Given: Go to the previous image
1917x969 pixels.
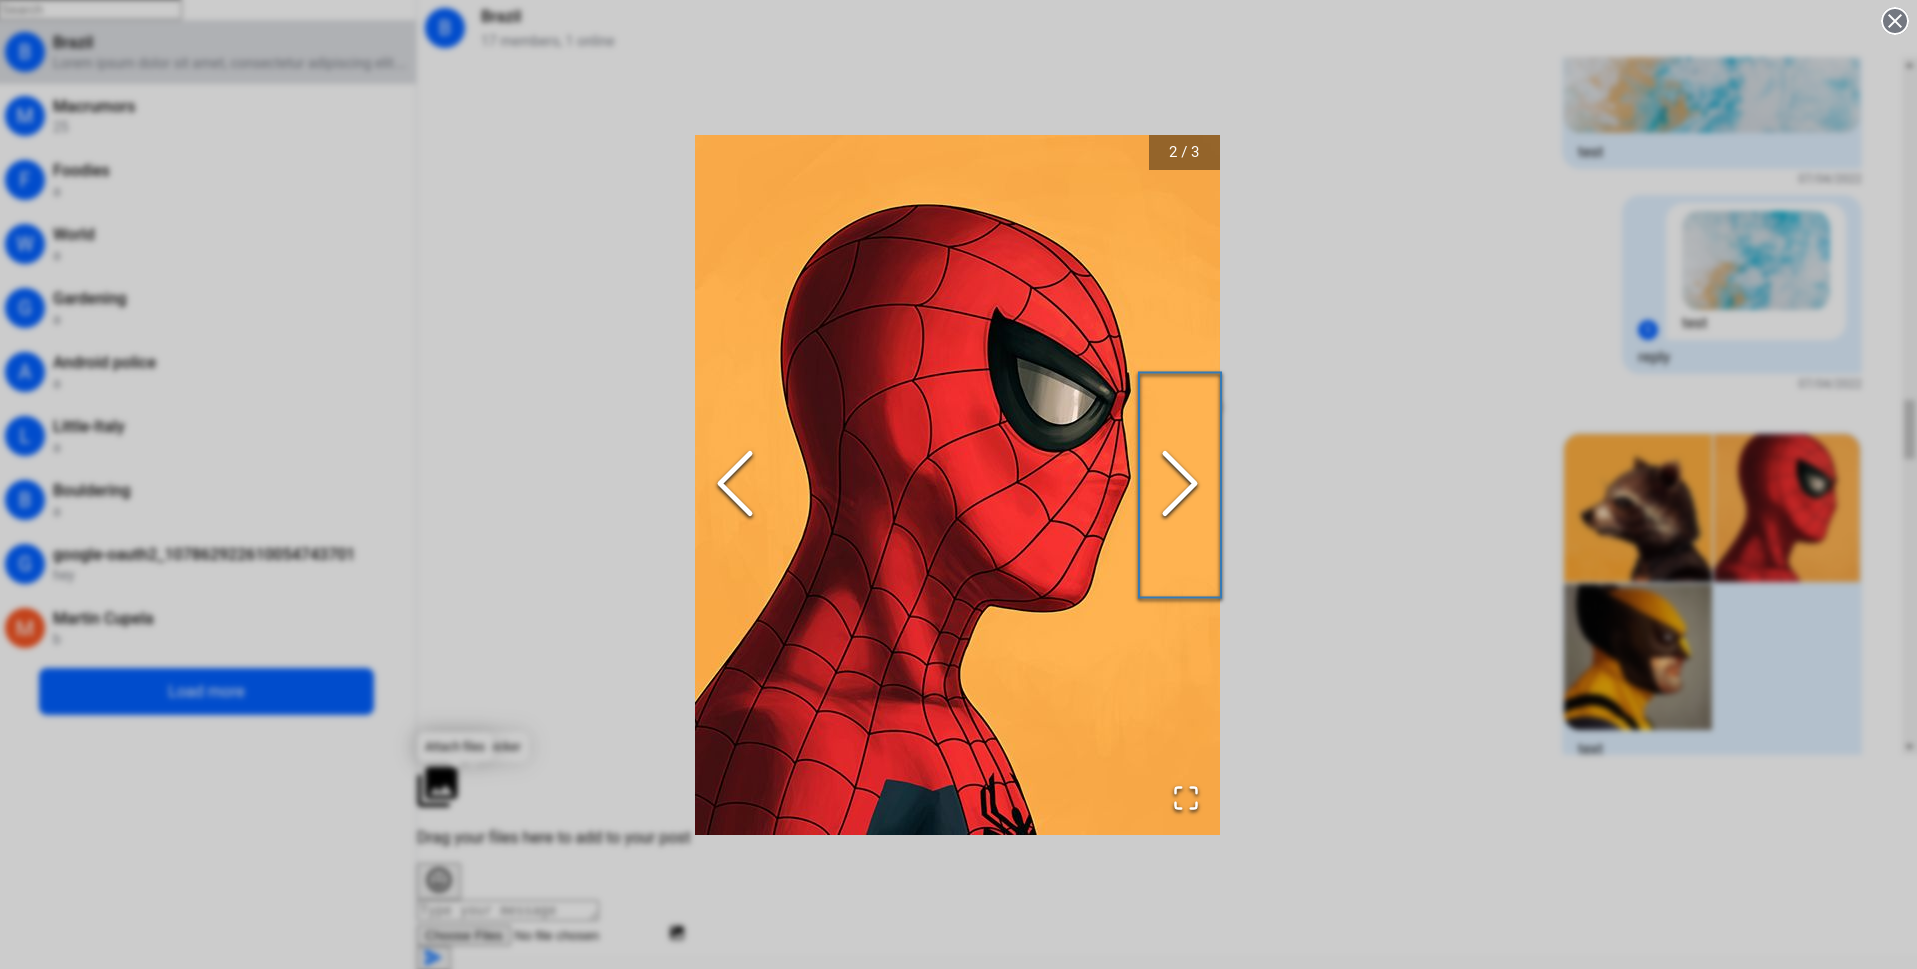Looking at the screenshot, I should (x=735, y=485).
